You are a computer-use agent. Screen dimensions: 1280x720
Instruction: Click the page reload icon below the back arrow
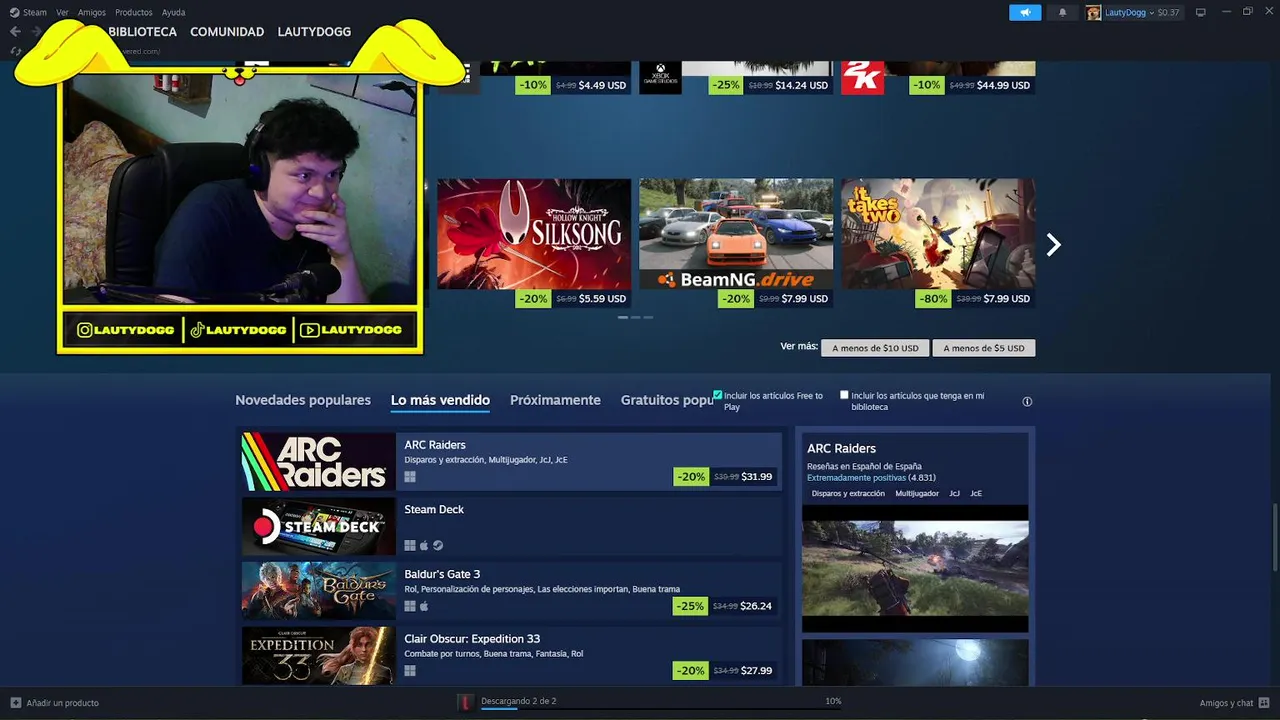[15, 51]
